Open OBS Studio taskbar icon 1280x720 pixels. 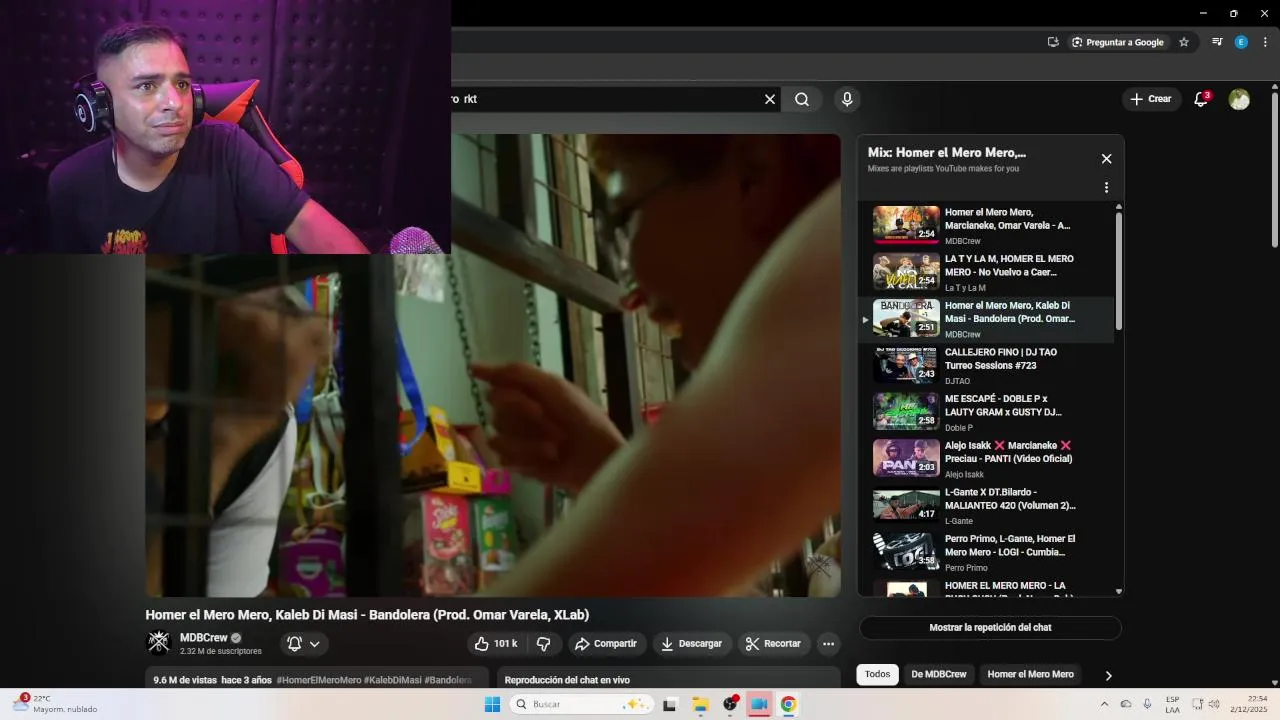(730, 704)
